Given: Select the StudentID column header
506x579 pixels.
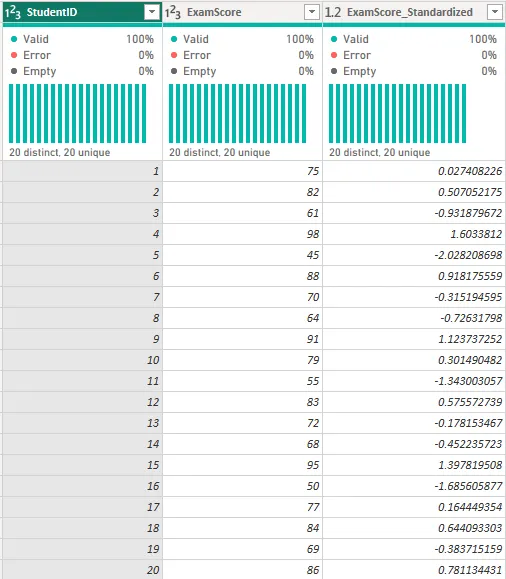Looking at the screenshot, I should (82, 13).
